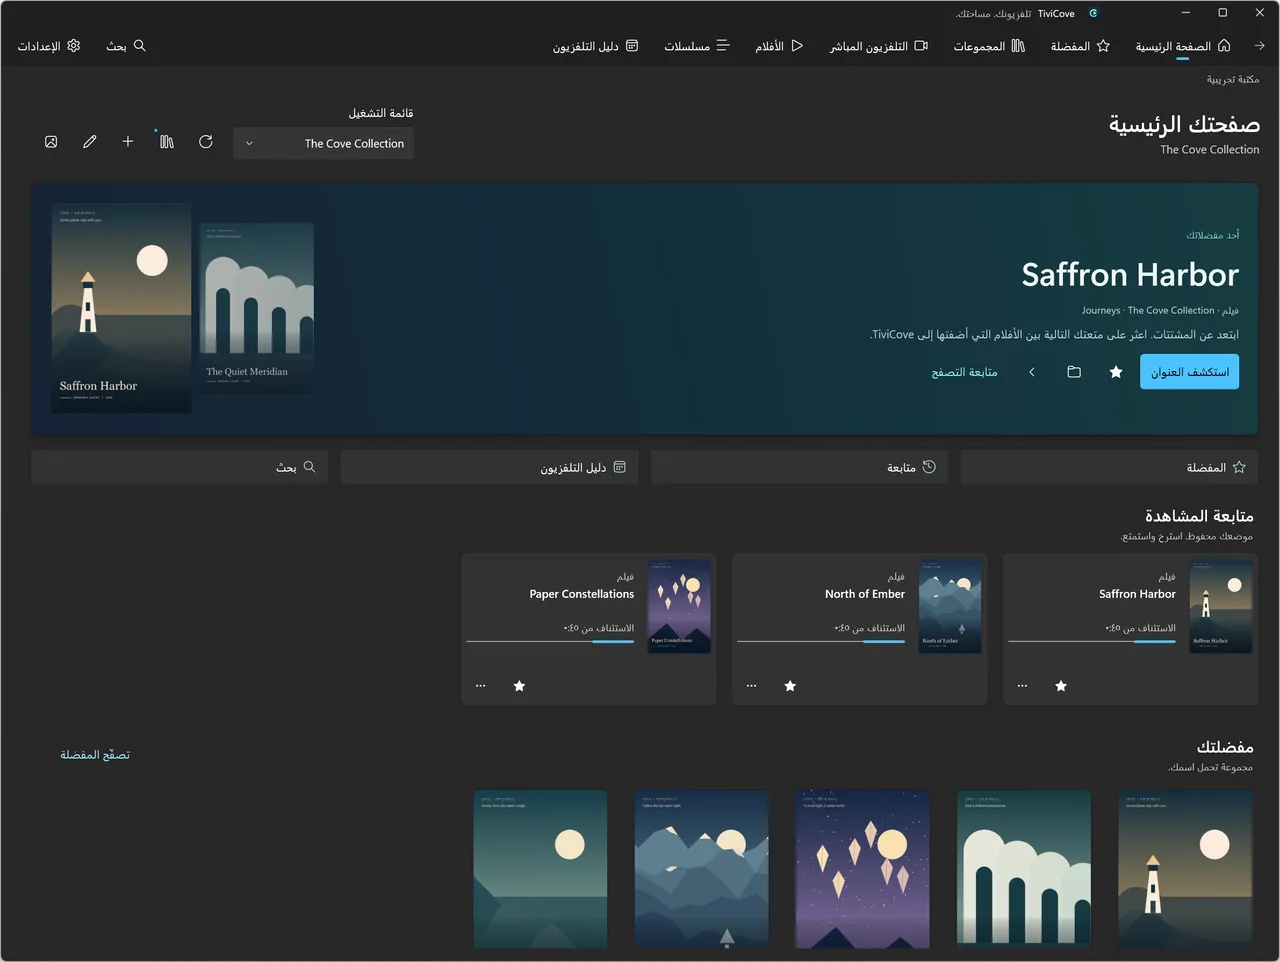Open more options on the Paper Constellations card
The width and height of the screenshot is (1280, 962).
(x=480, y=686)
